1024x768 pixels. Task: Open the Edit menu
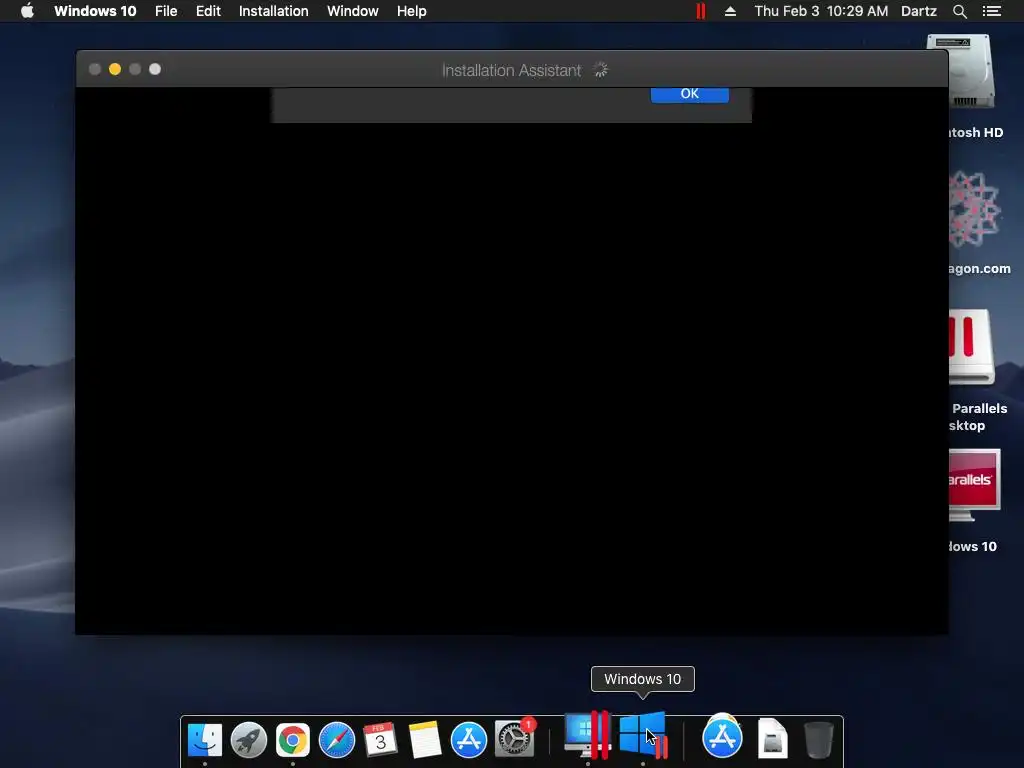[x=208, y=11]
